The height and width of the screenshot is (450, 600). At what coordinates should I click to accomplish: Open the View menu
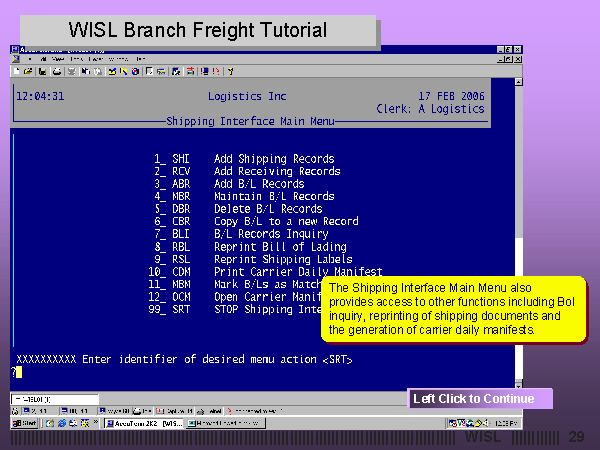58,59
